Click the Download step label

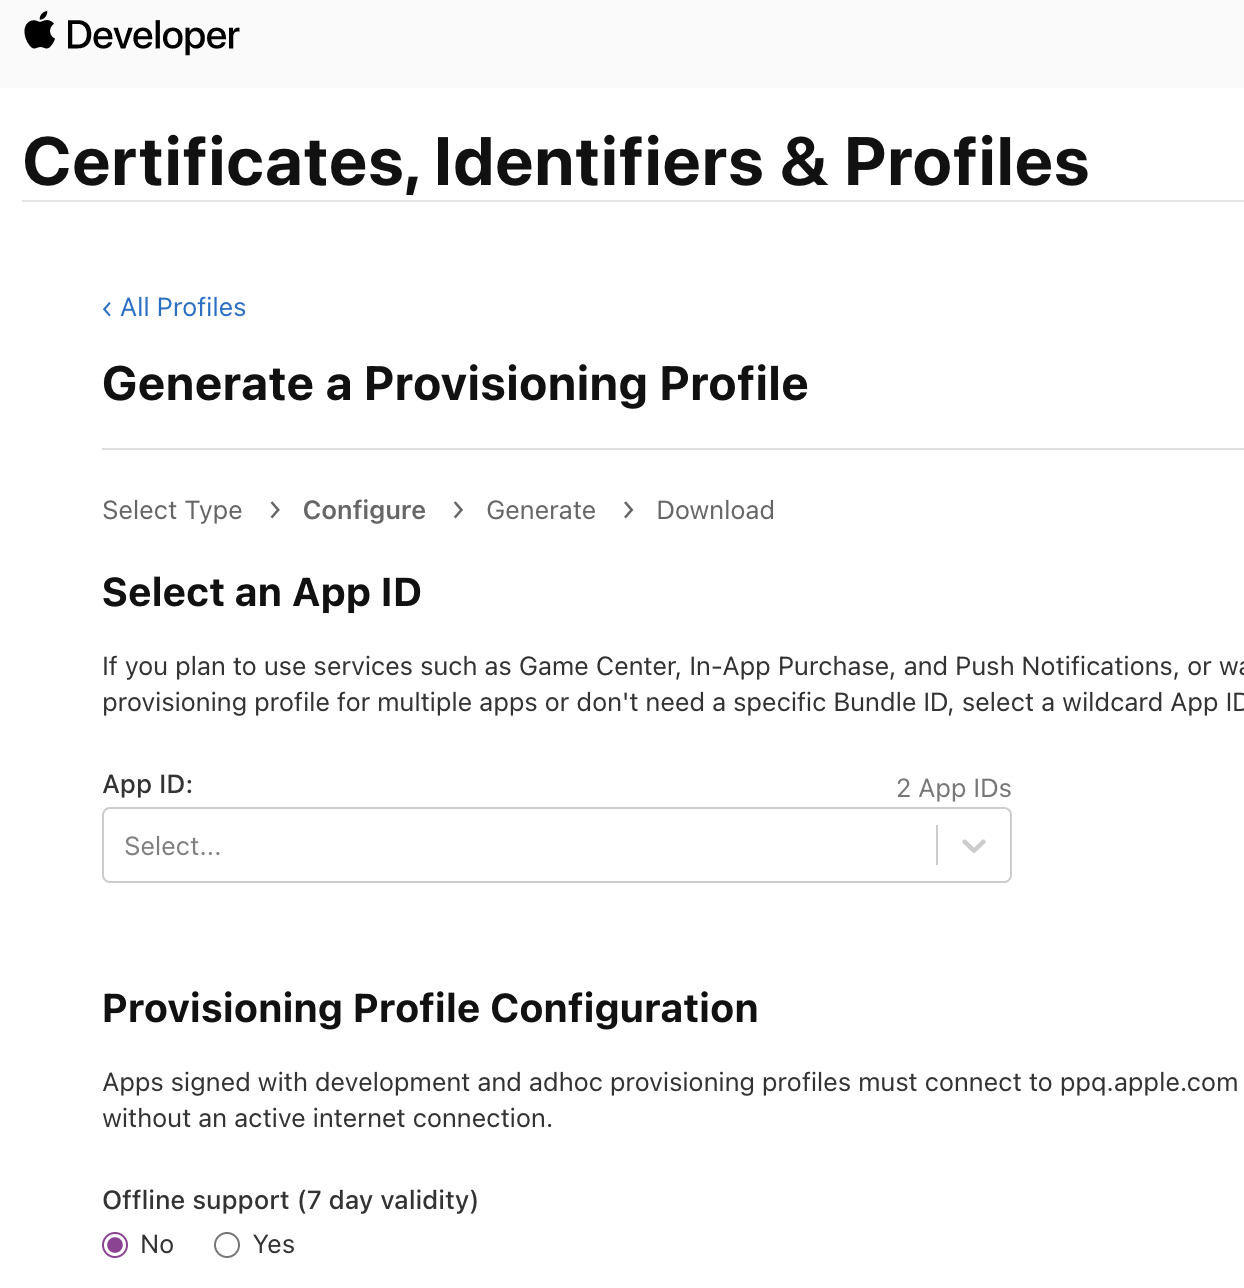pos(715,510)
